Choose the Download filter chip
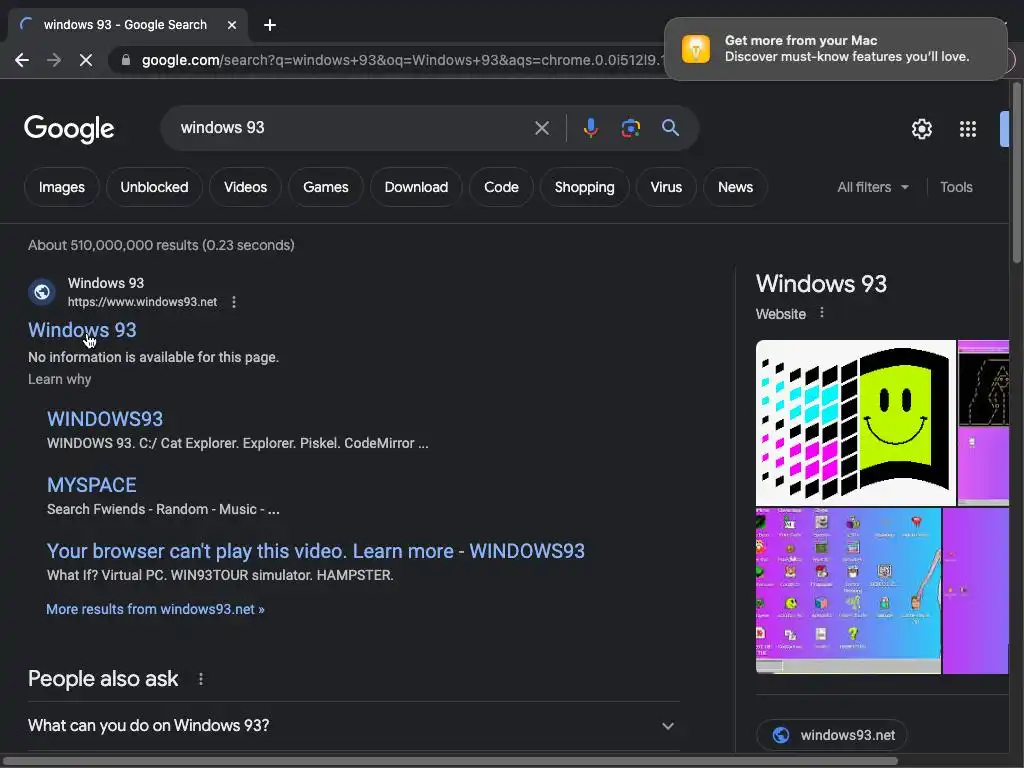 (416, 187)
